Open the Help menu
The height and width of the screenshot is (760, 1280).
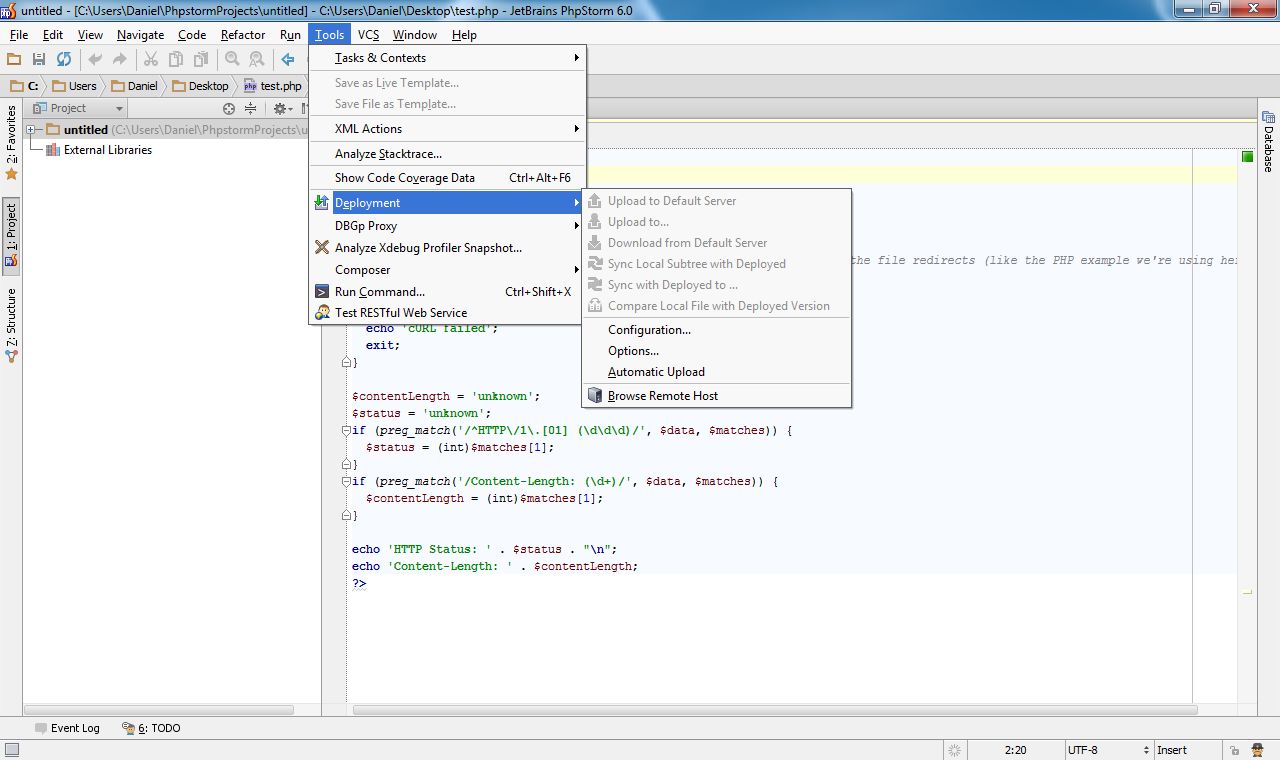coord(464,34)
